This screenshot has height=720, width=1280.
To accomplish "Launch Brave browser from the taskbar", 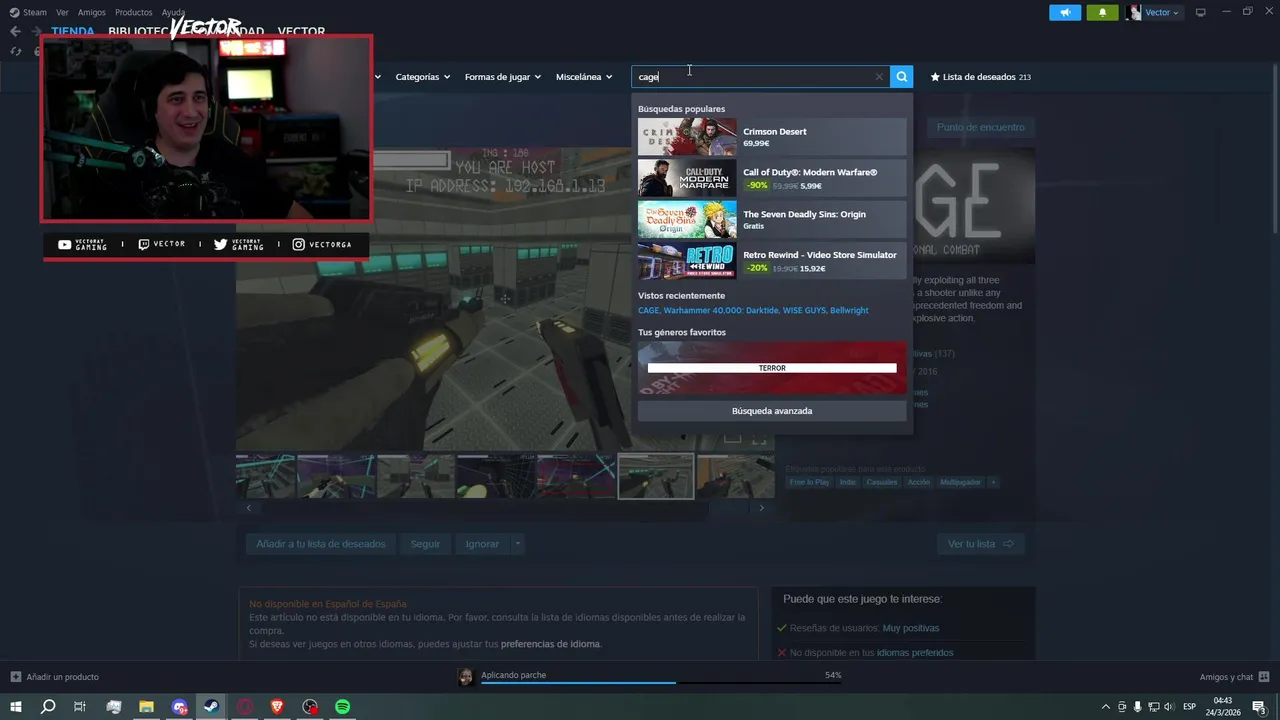I will pyautogui.click(x=277, y=707).
